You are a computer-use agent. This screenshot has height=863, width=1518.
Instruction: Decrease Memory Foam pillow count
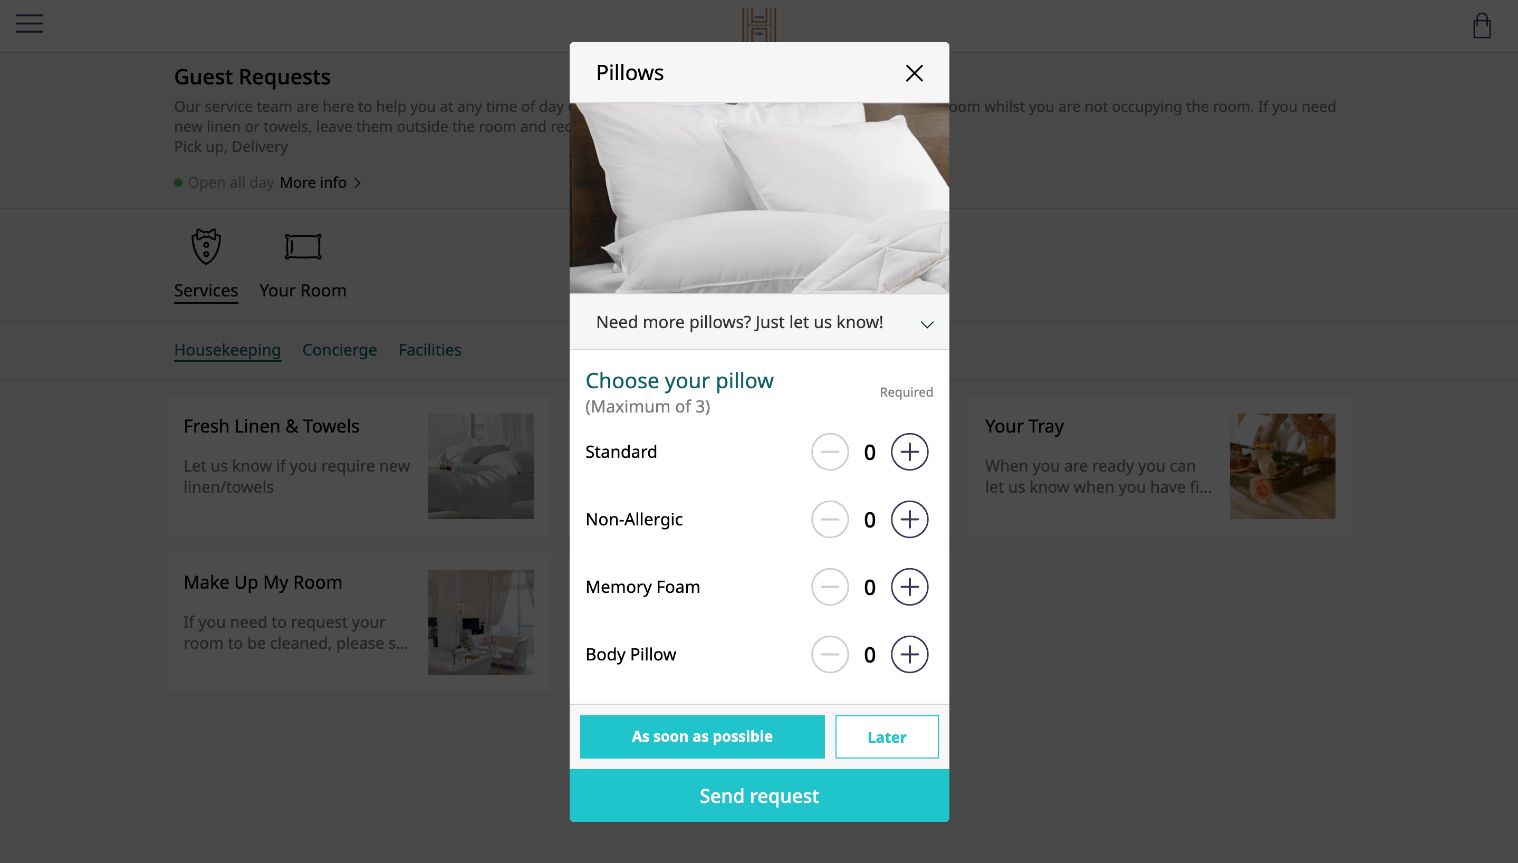click(x=830, y=587)
